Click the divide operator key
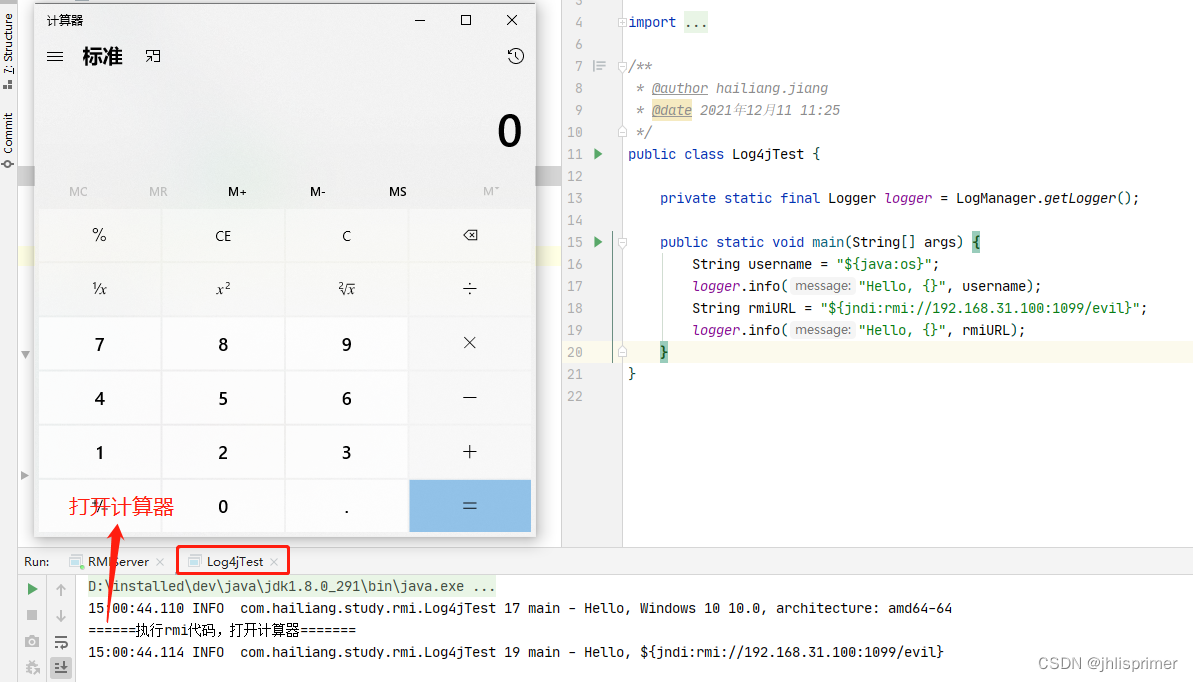The height and width of the screenshot is (682, 1193). coord(470,288)
